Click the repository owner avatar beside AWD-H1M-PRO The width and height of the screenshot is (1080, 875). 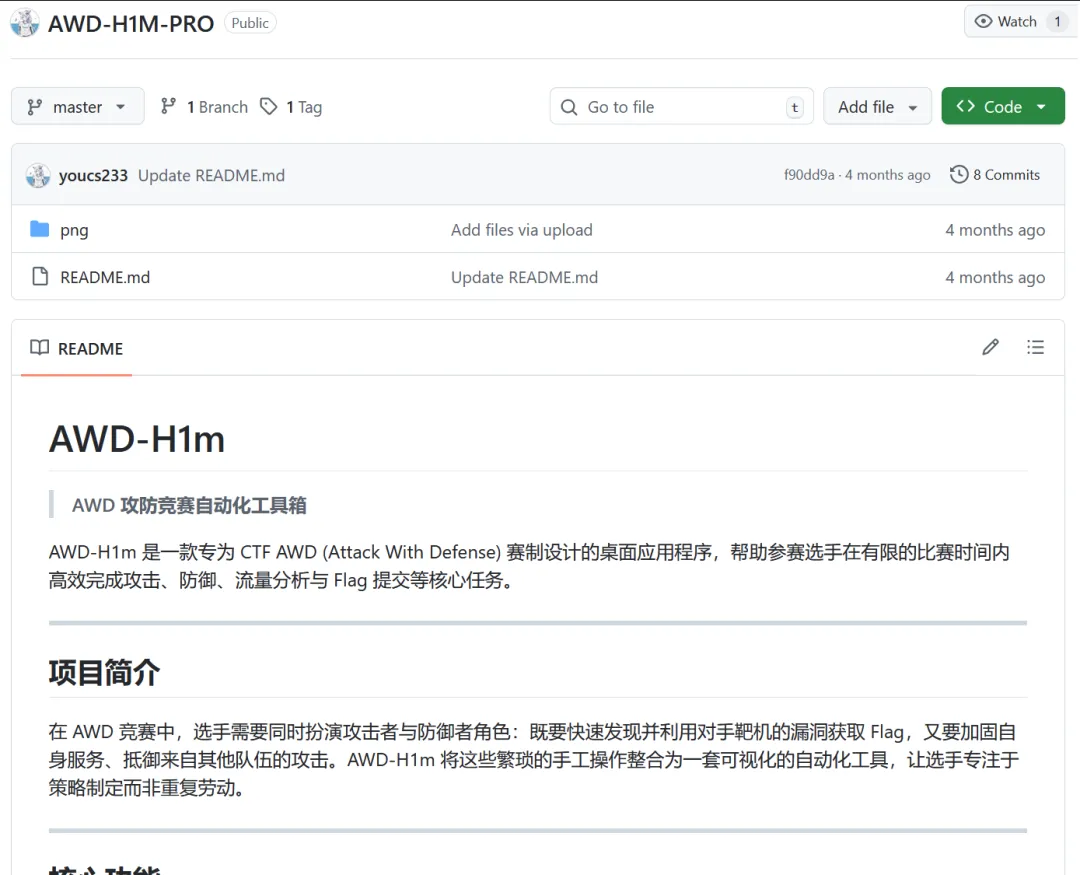pyautogui.click(x=24, y=23)
